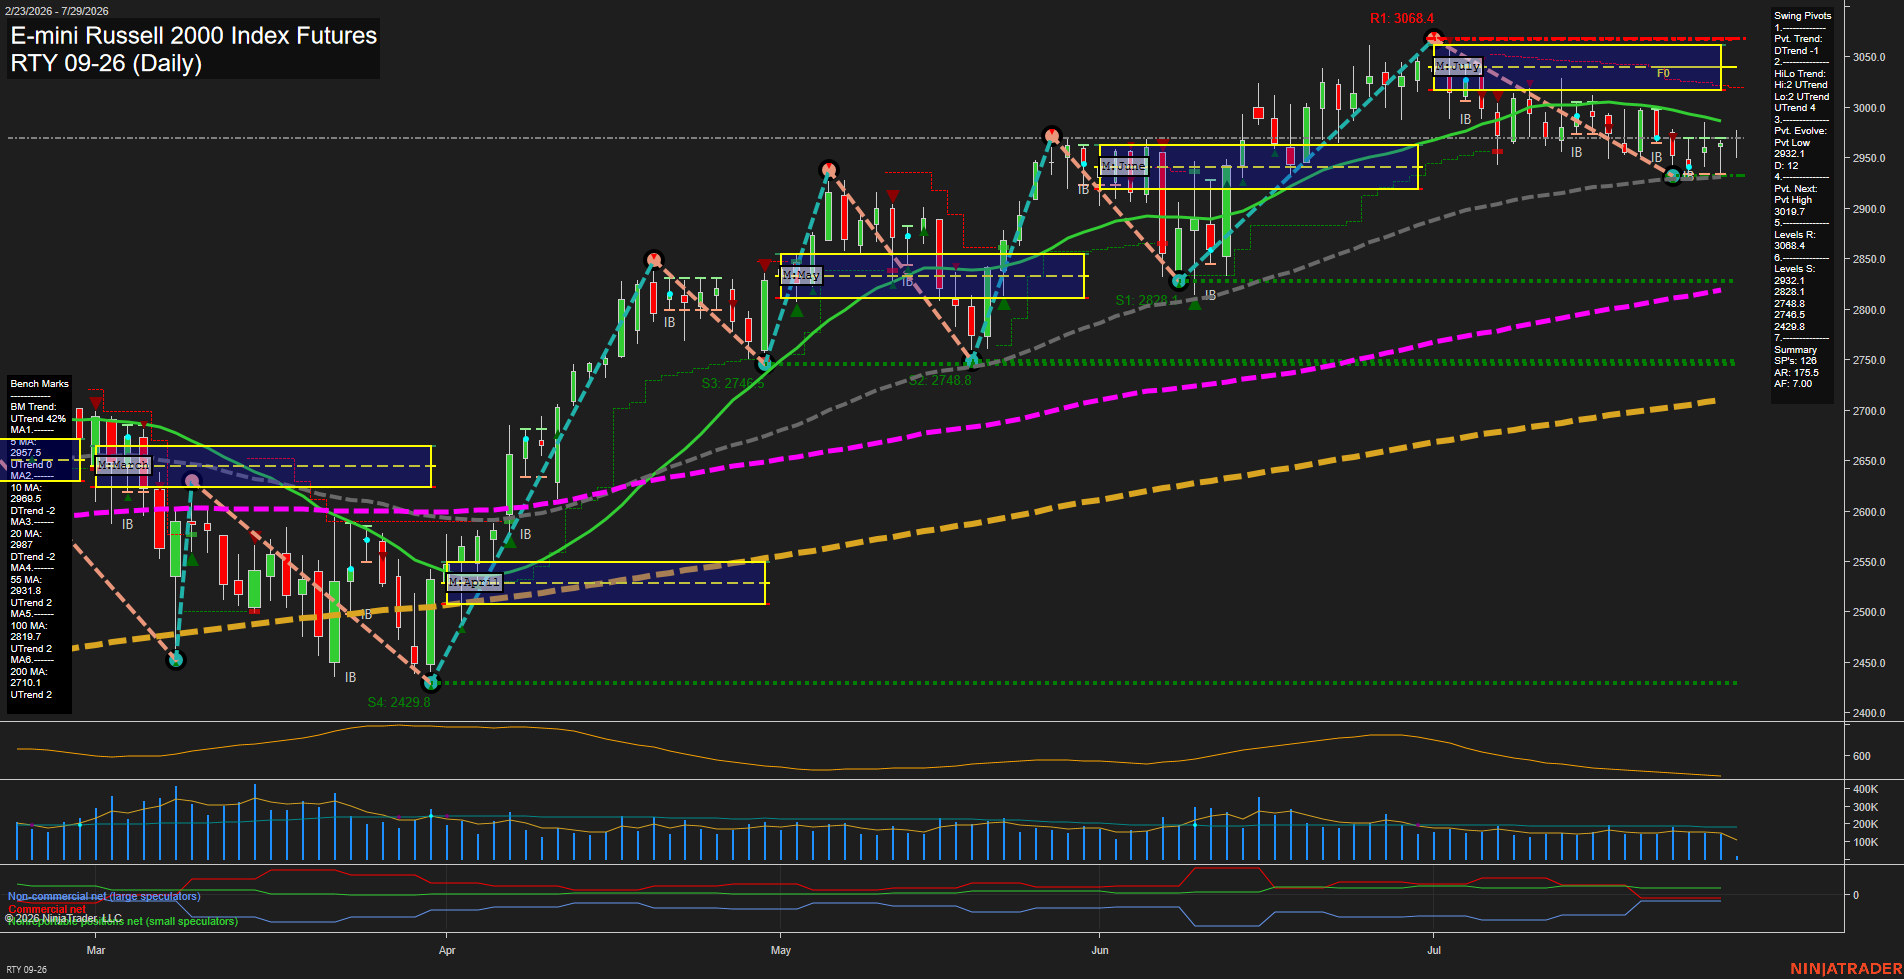The height and width of the screenshot is (979, 1904).
Task: Click the S1: 2828.1 support level label
Action: (x=1141, y=300)
